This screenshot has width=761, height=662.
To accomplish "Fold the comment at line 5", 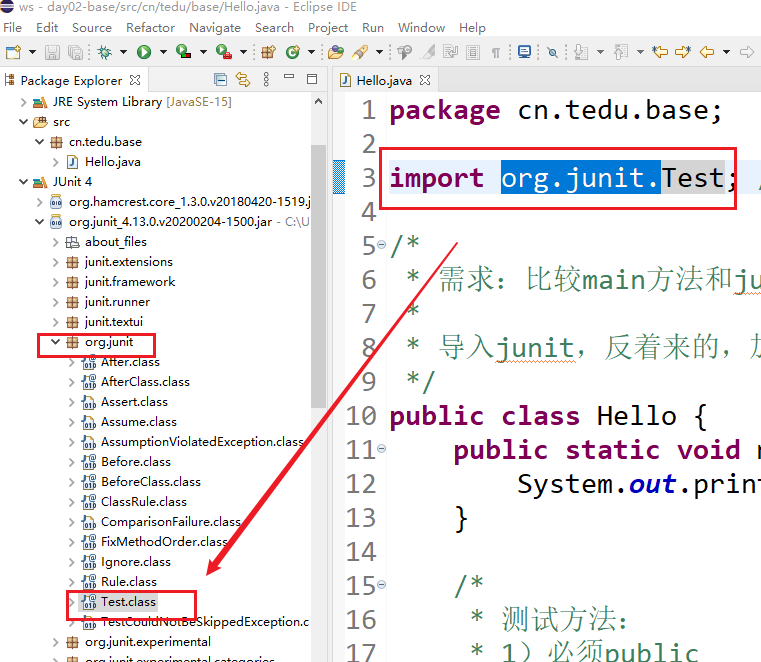I will point(381,245).
